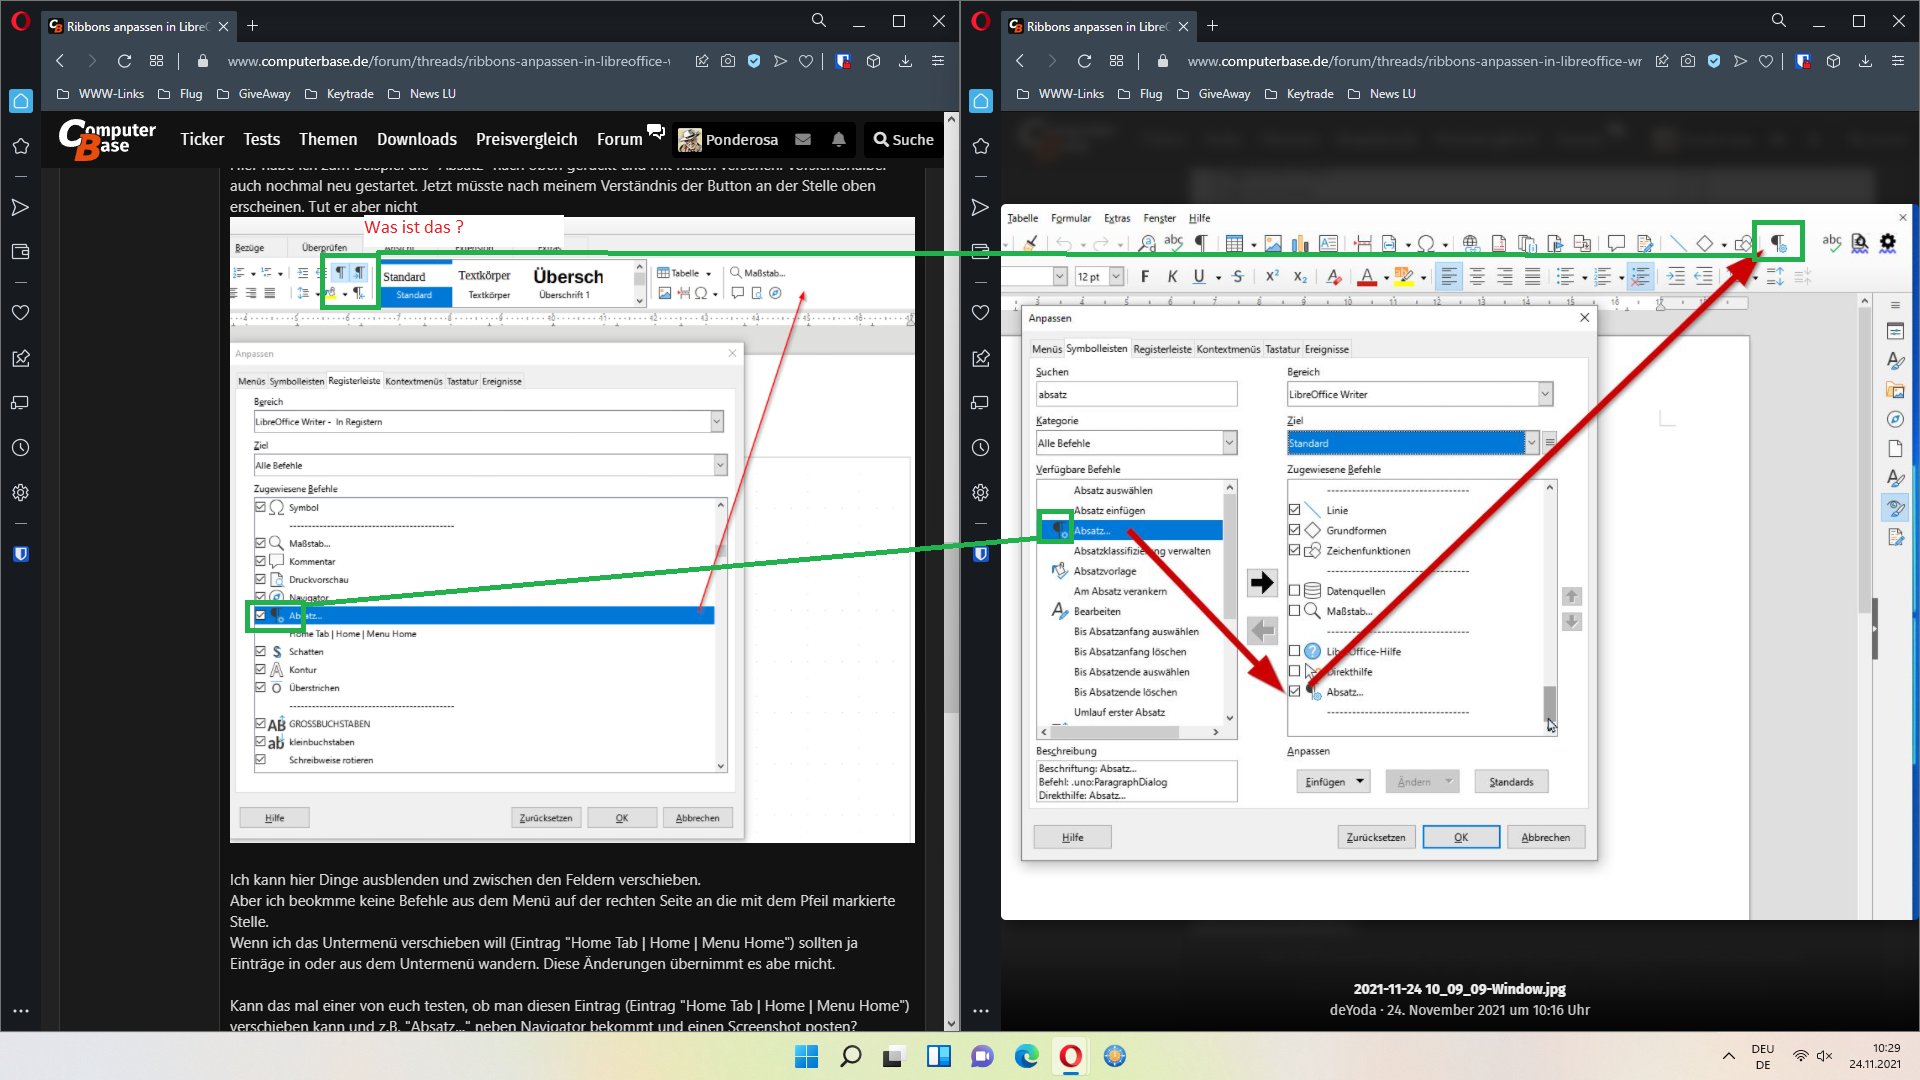Open the ComputerBase messages envelope icon
1920x1080 pixels.
[803, 140]
